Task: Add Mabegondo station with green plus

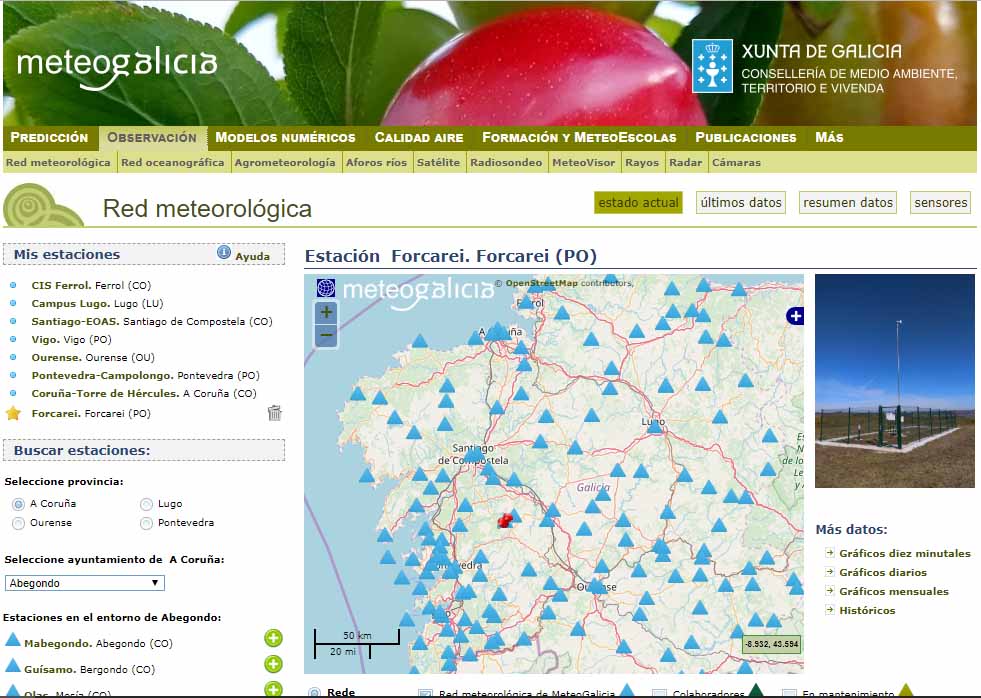Action: click(x=273, y=639)
